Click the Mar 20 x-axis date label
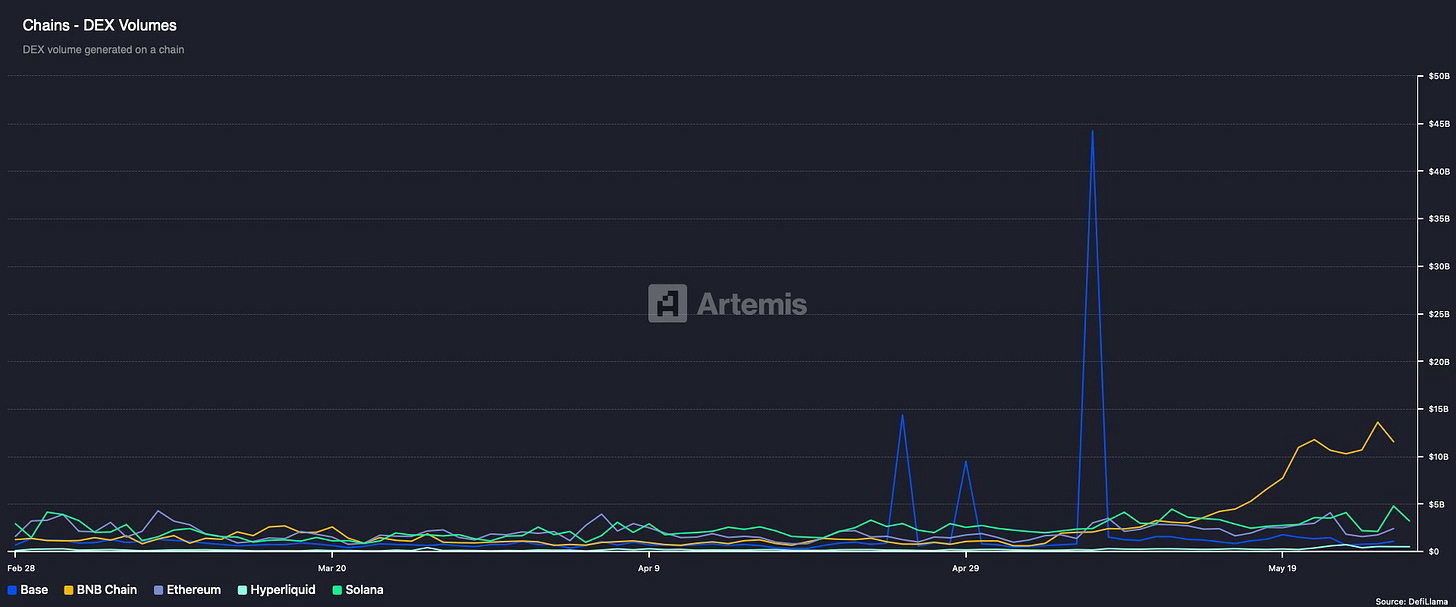Screen dimensions: 1456x607 click(332, 567)
